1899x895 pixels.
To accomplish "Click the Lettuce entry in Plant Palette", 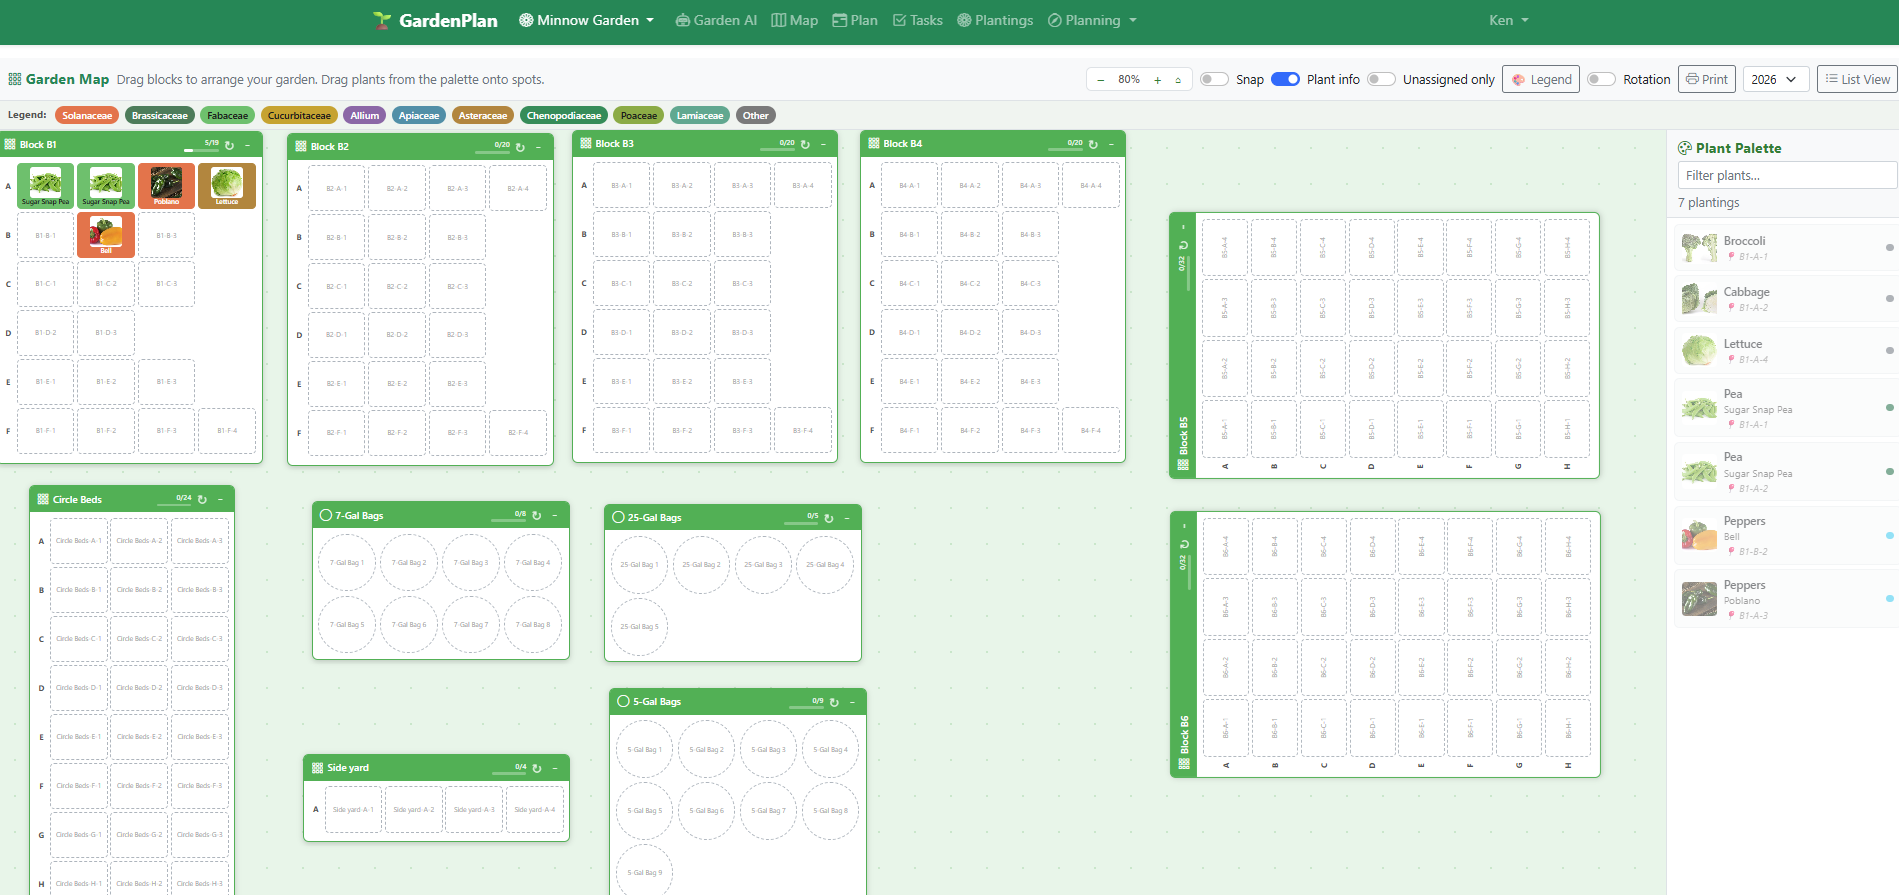I will coord(1786,351).
